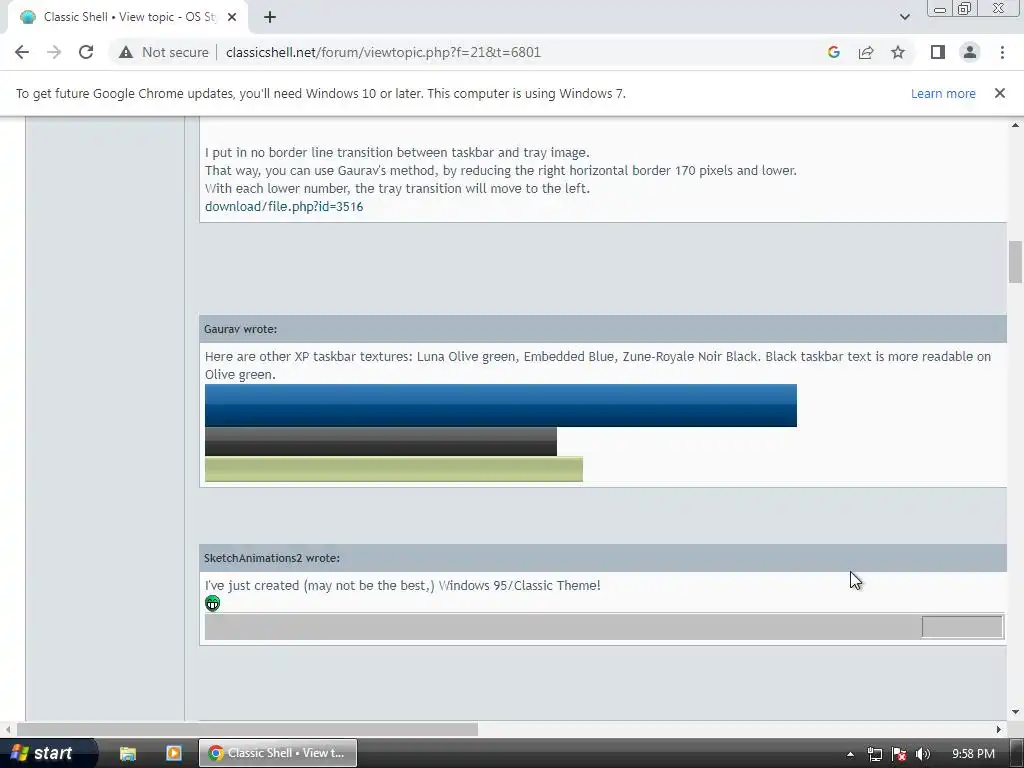Viewport: 1024px width, 768px height.
Task: Click the vertical scrollbar thumb
Action: 1015,262
